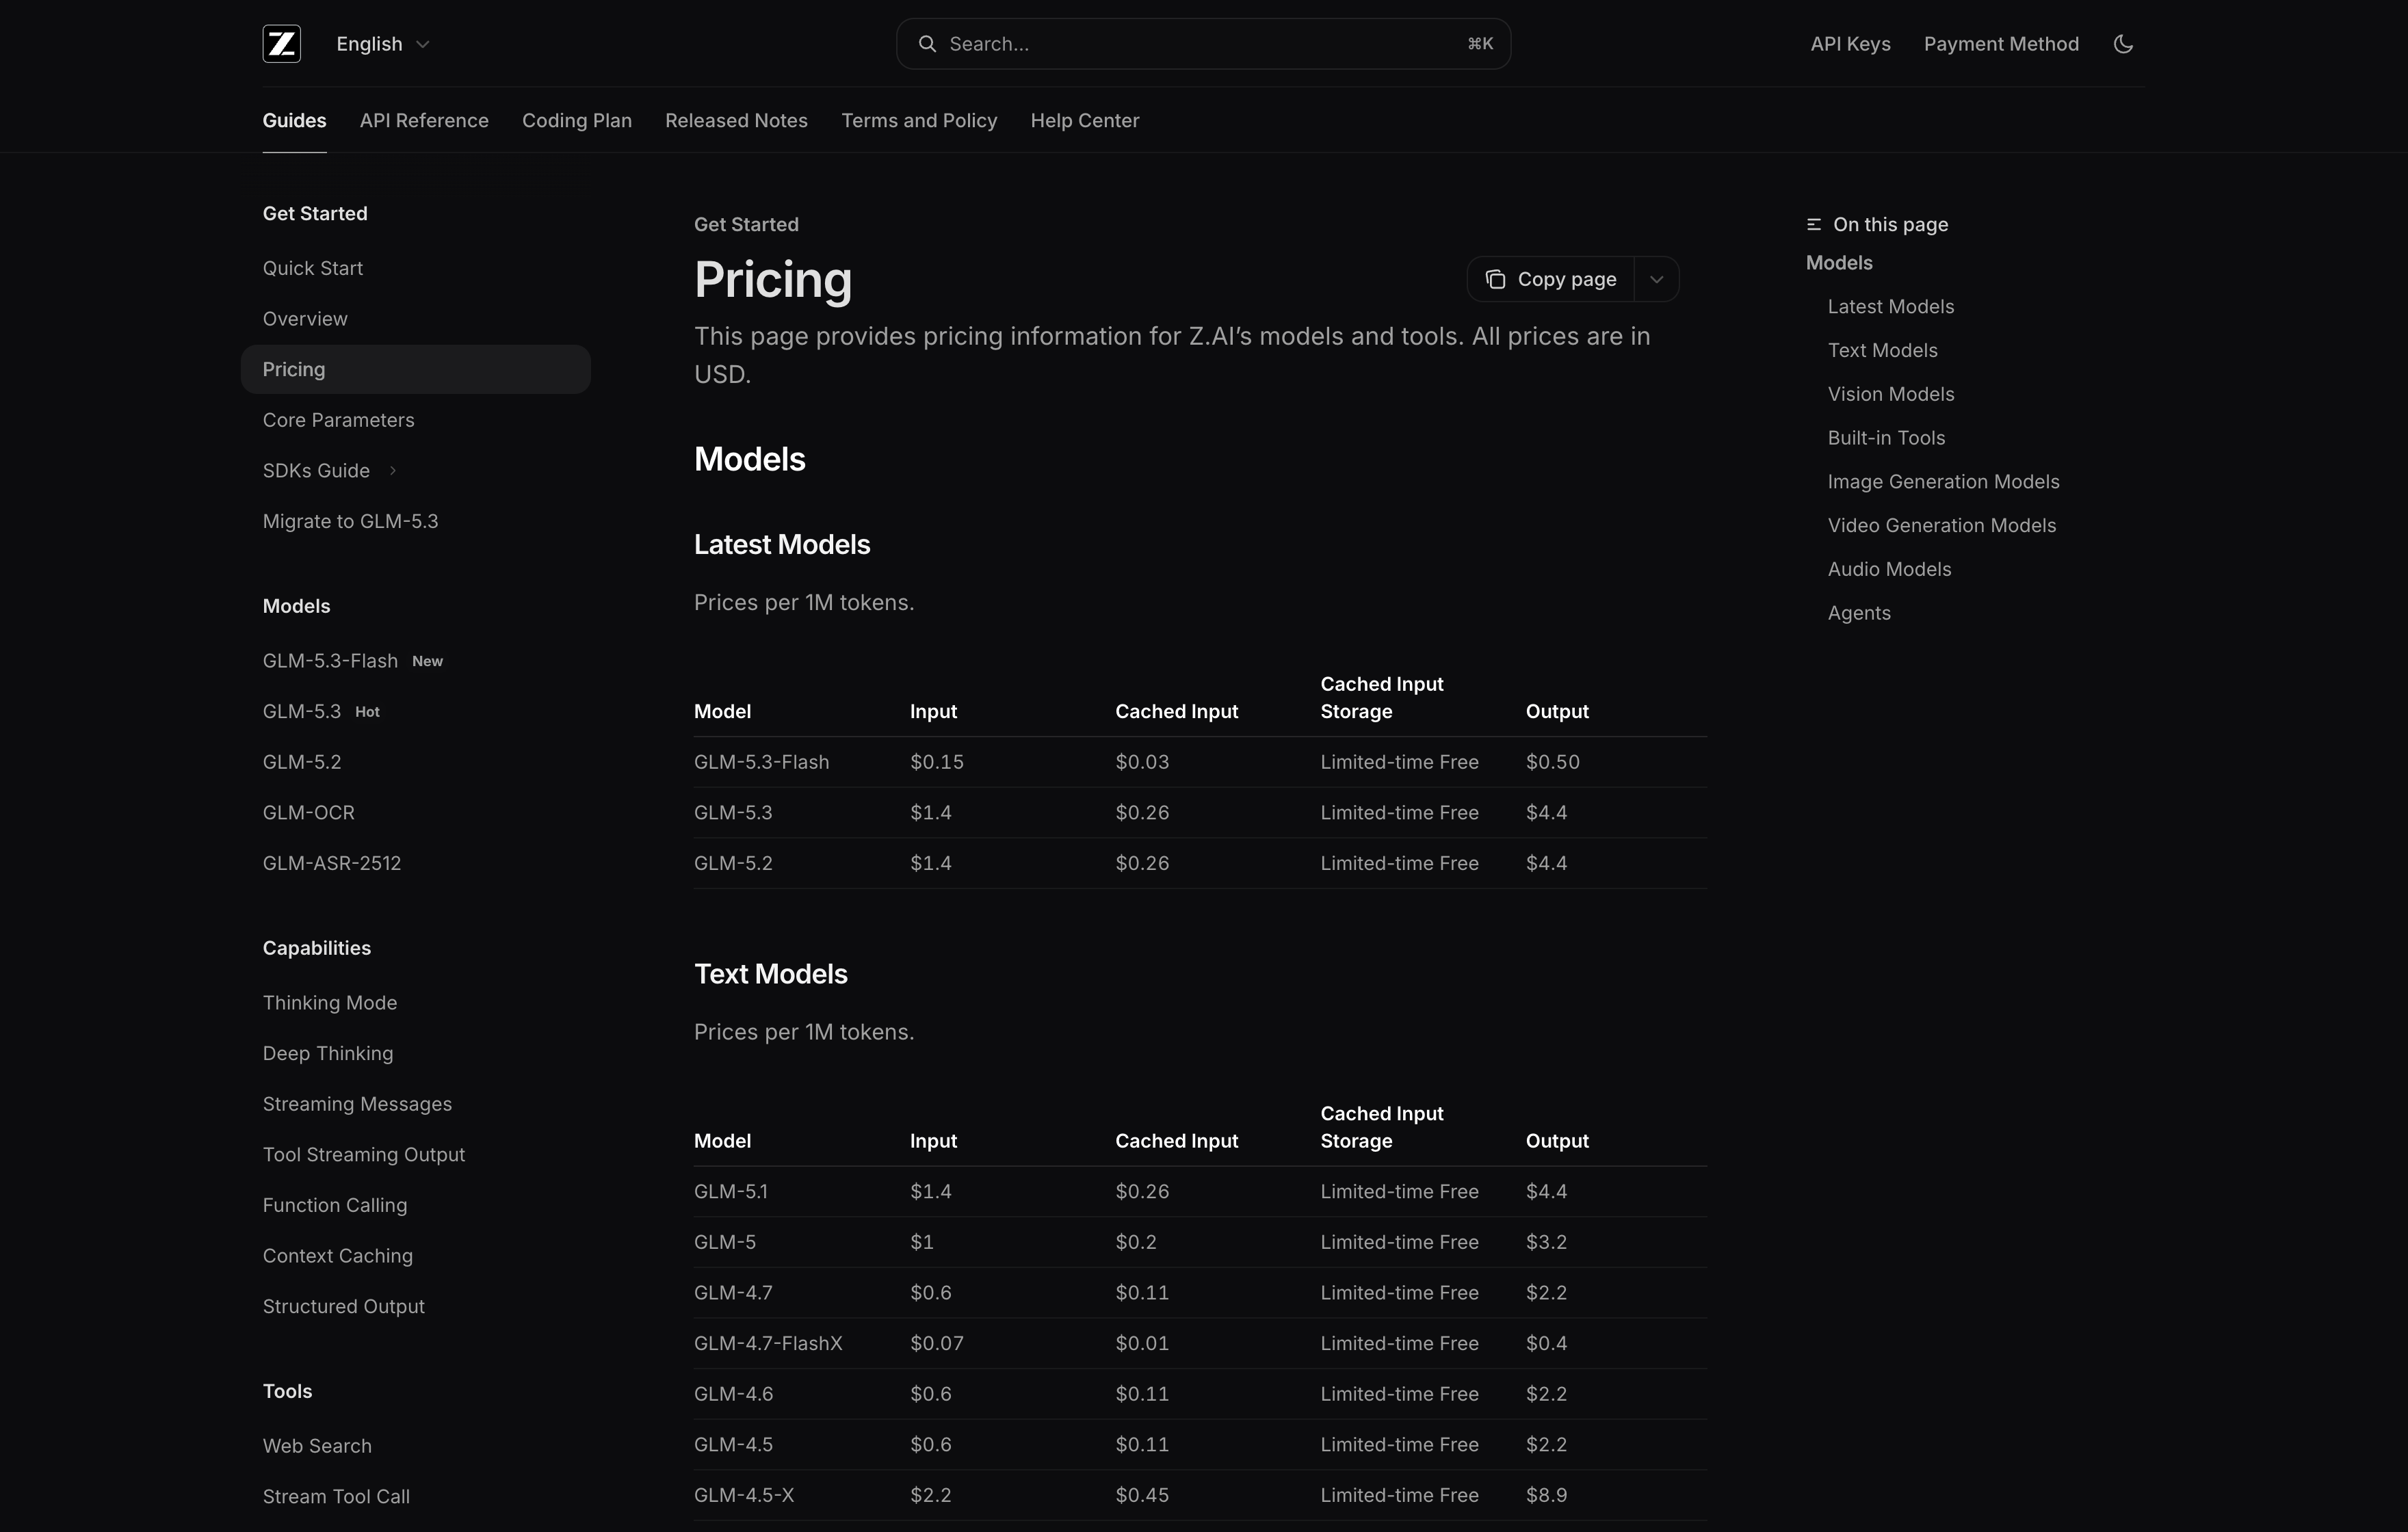Jump to Models in On this page

point(1839,263)
